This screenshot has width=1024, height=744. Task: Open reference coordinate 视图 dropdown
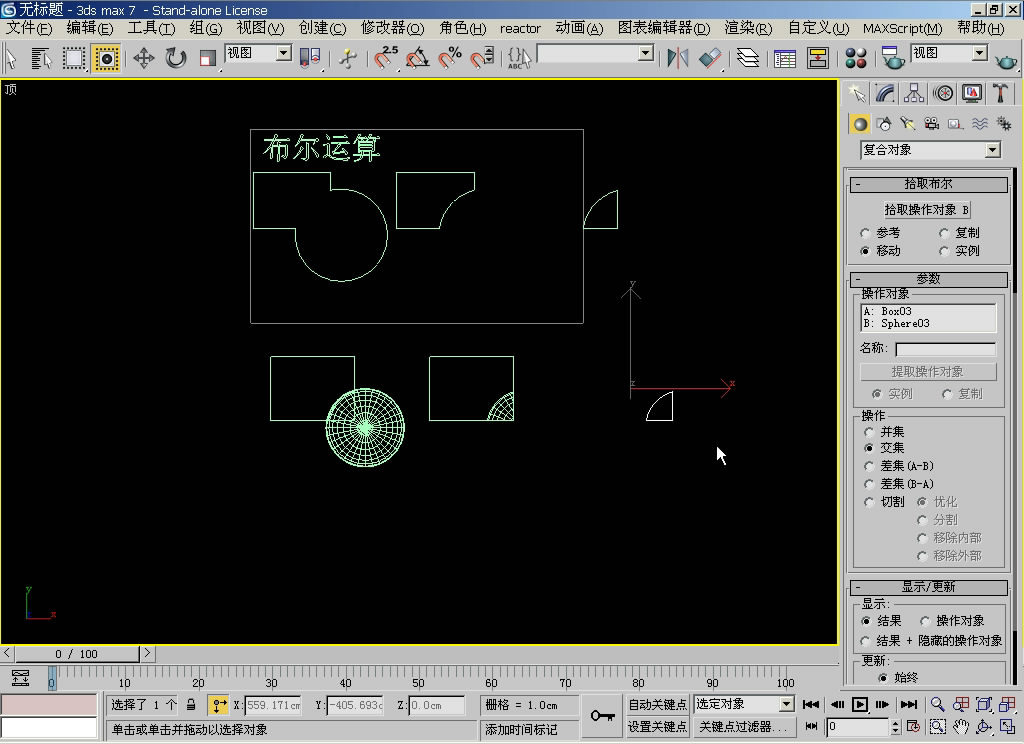[259, 53]
